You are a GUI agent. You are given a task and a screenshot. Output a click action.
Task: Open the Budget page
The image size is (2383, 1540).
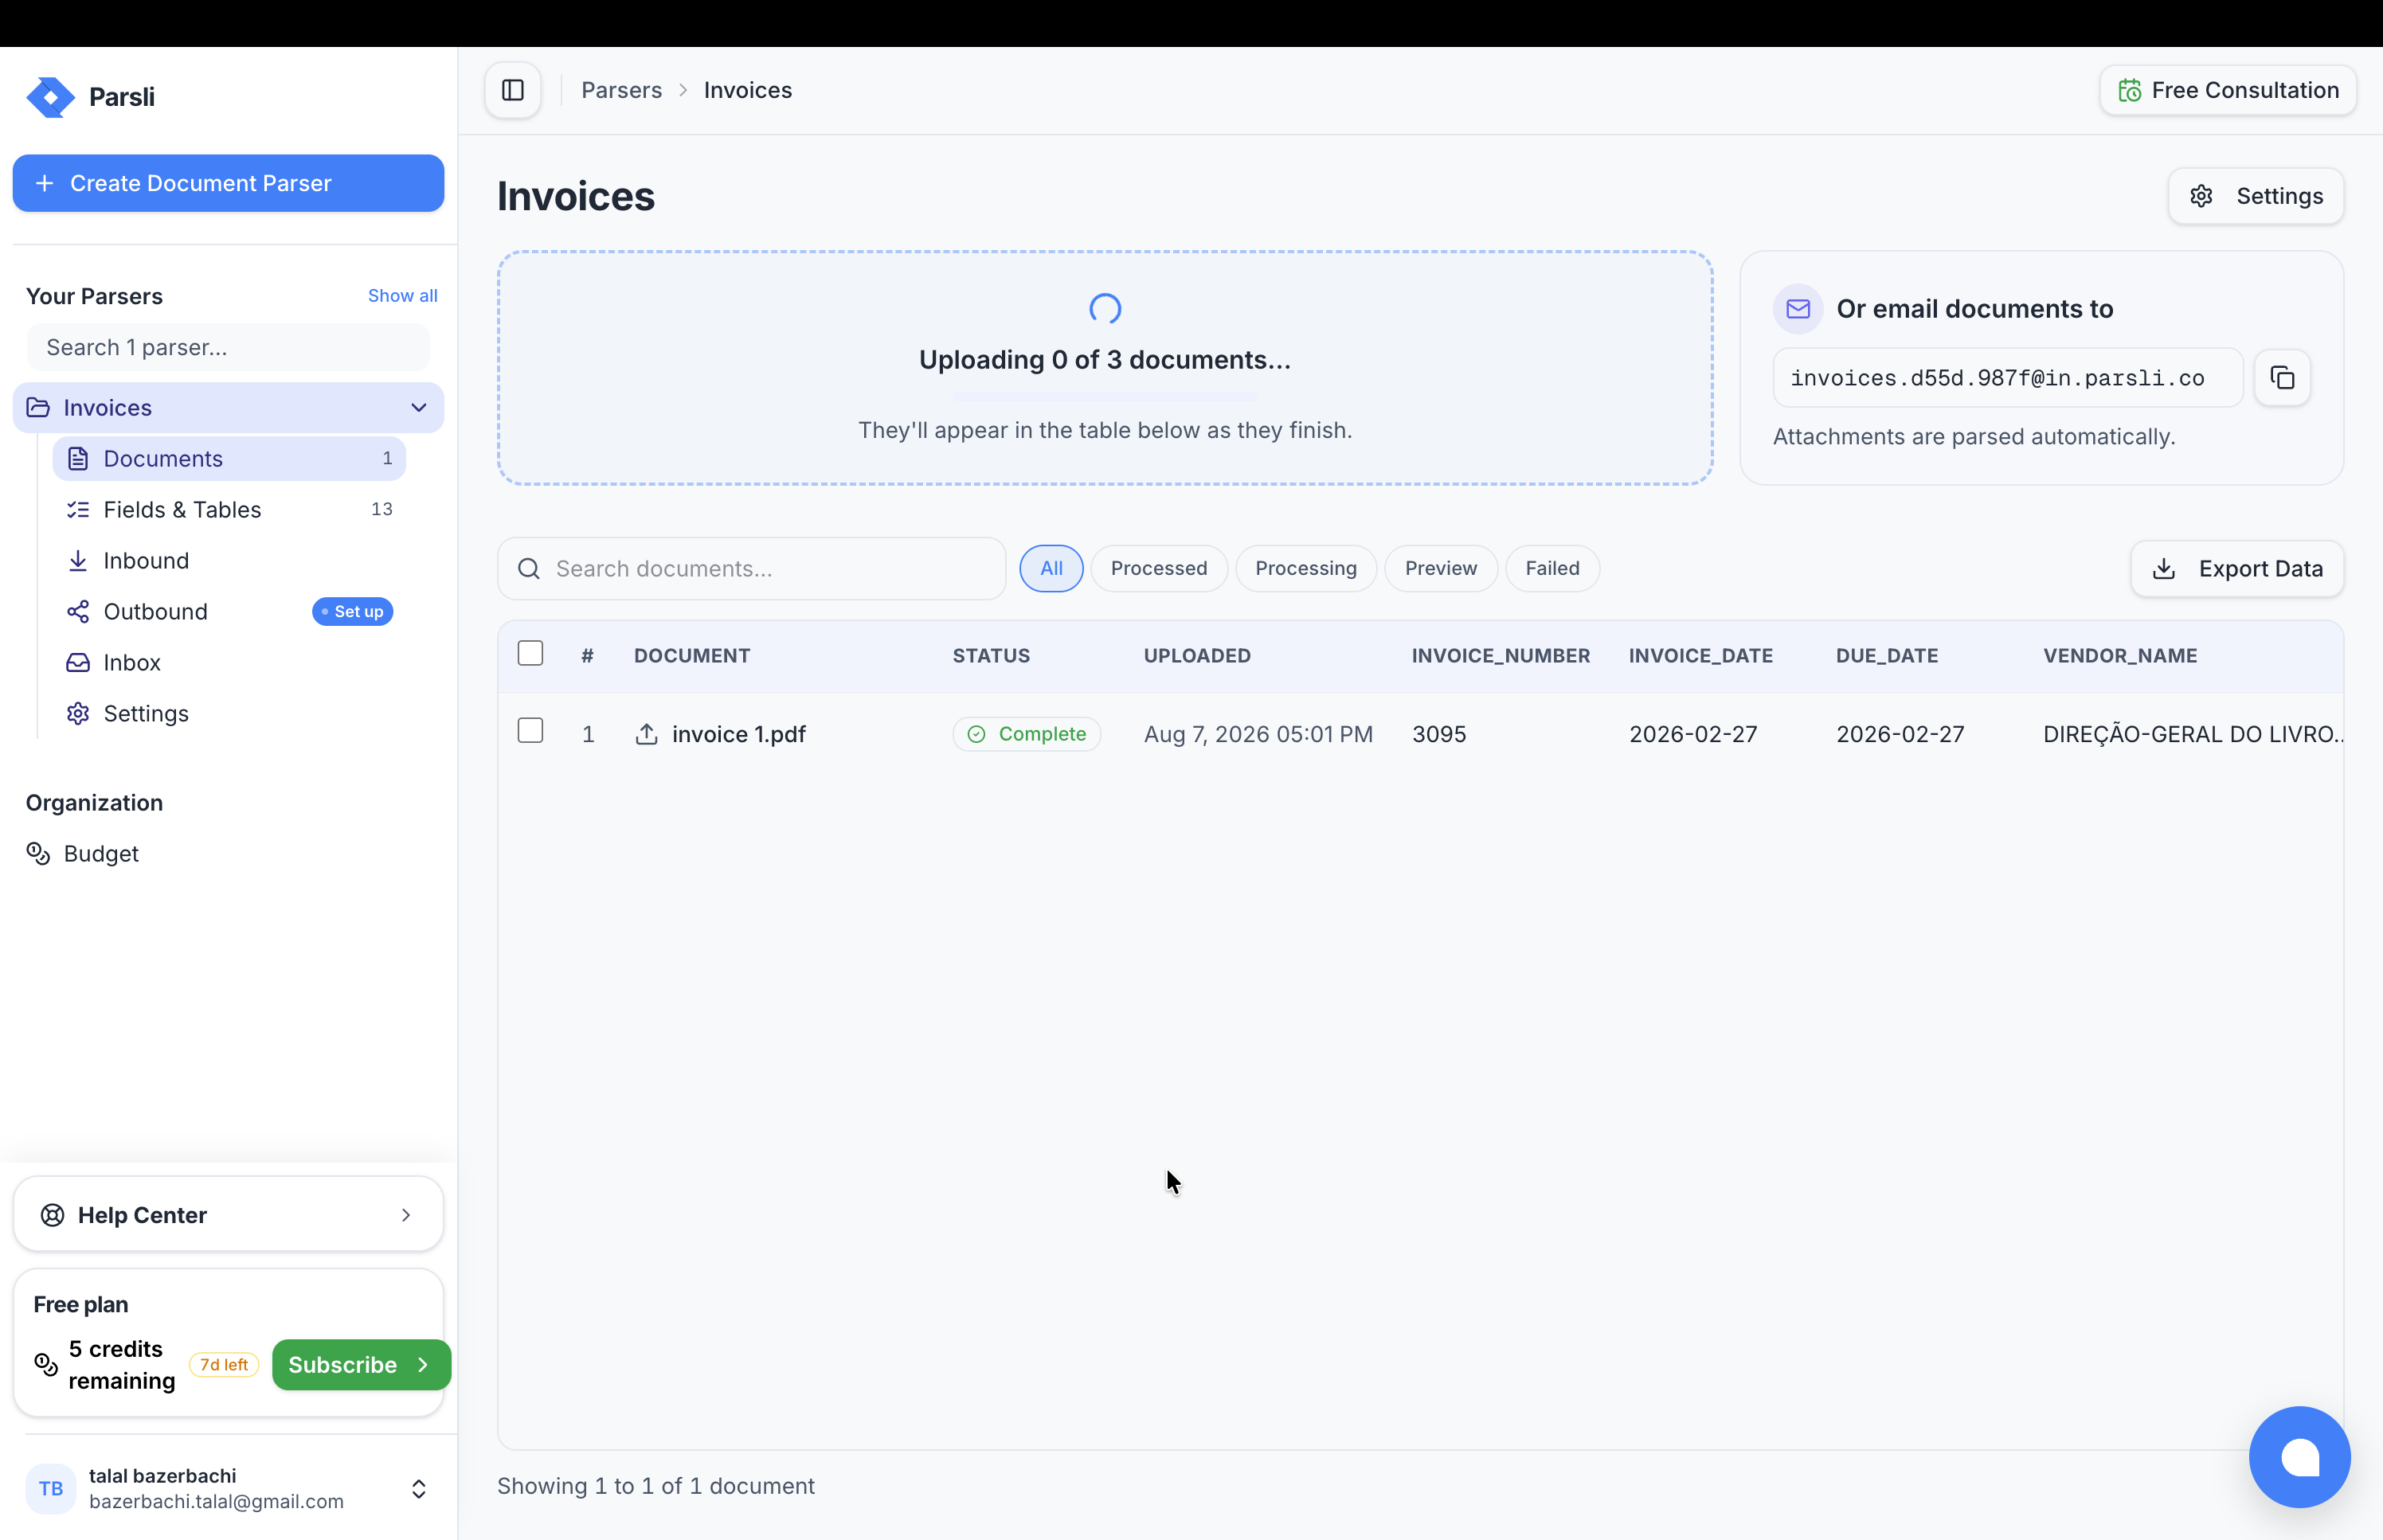tap(229, 854)
